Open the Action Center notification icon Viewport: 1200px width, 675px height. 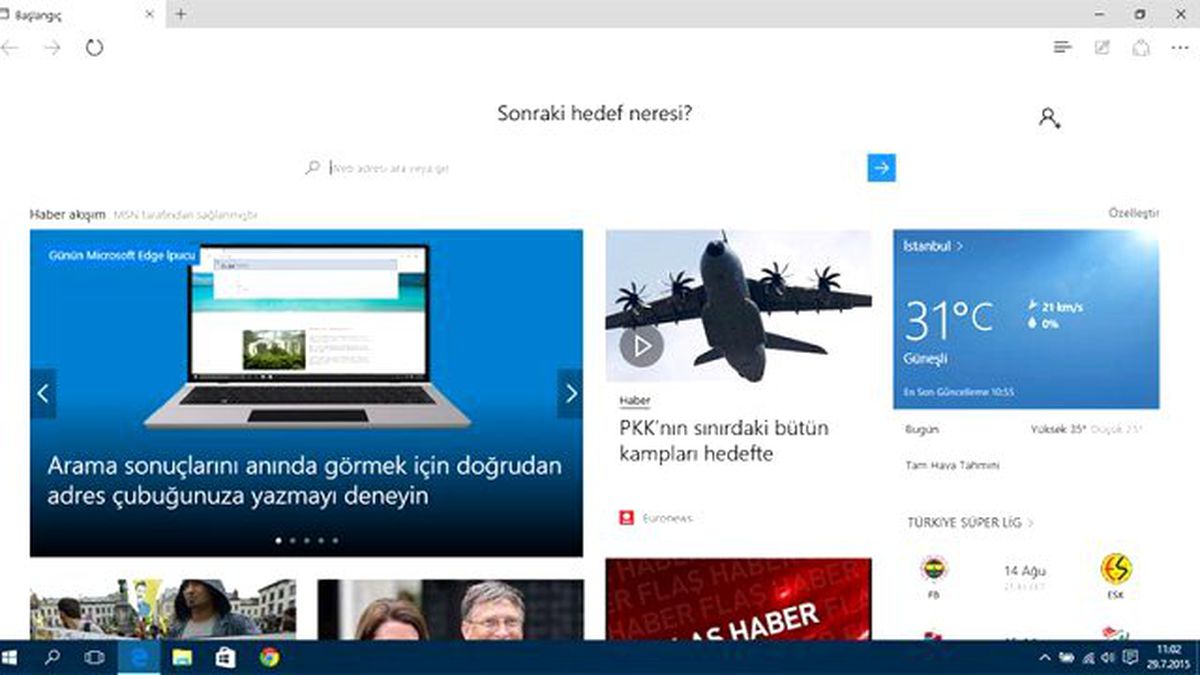click(x=1130, y=658)
